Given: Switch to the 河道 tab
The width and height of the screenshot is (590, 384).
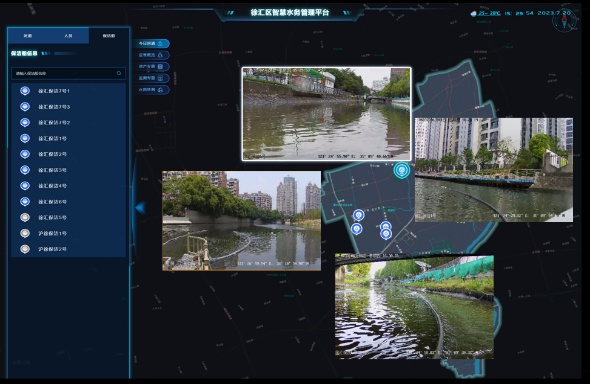Looking at the screenshot, I should (x=28, y=36).
